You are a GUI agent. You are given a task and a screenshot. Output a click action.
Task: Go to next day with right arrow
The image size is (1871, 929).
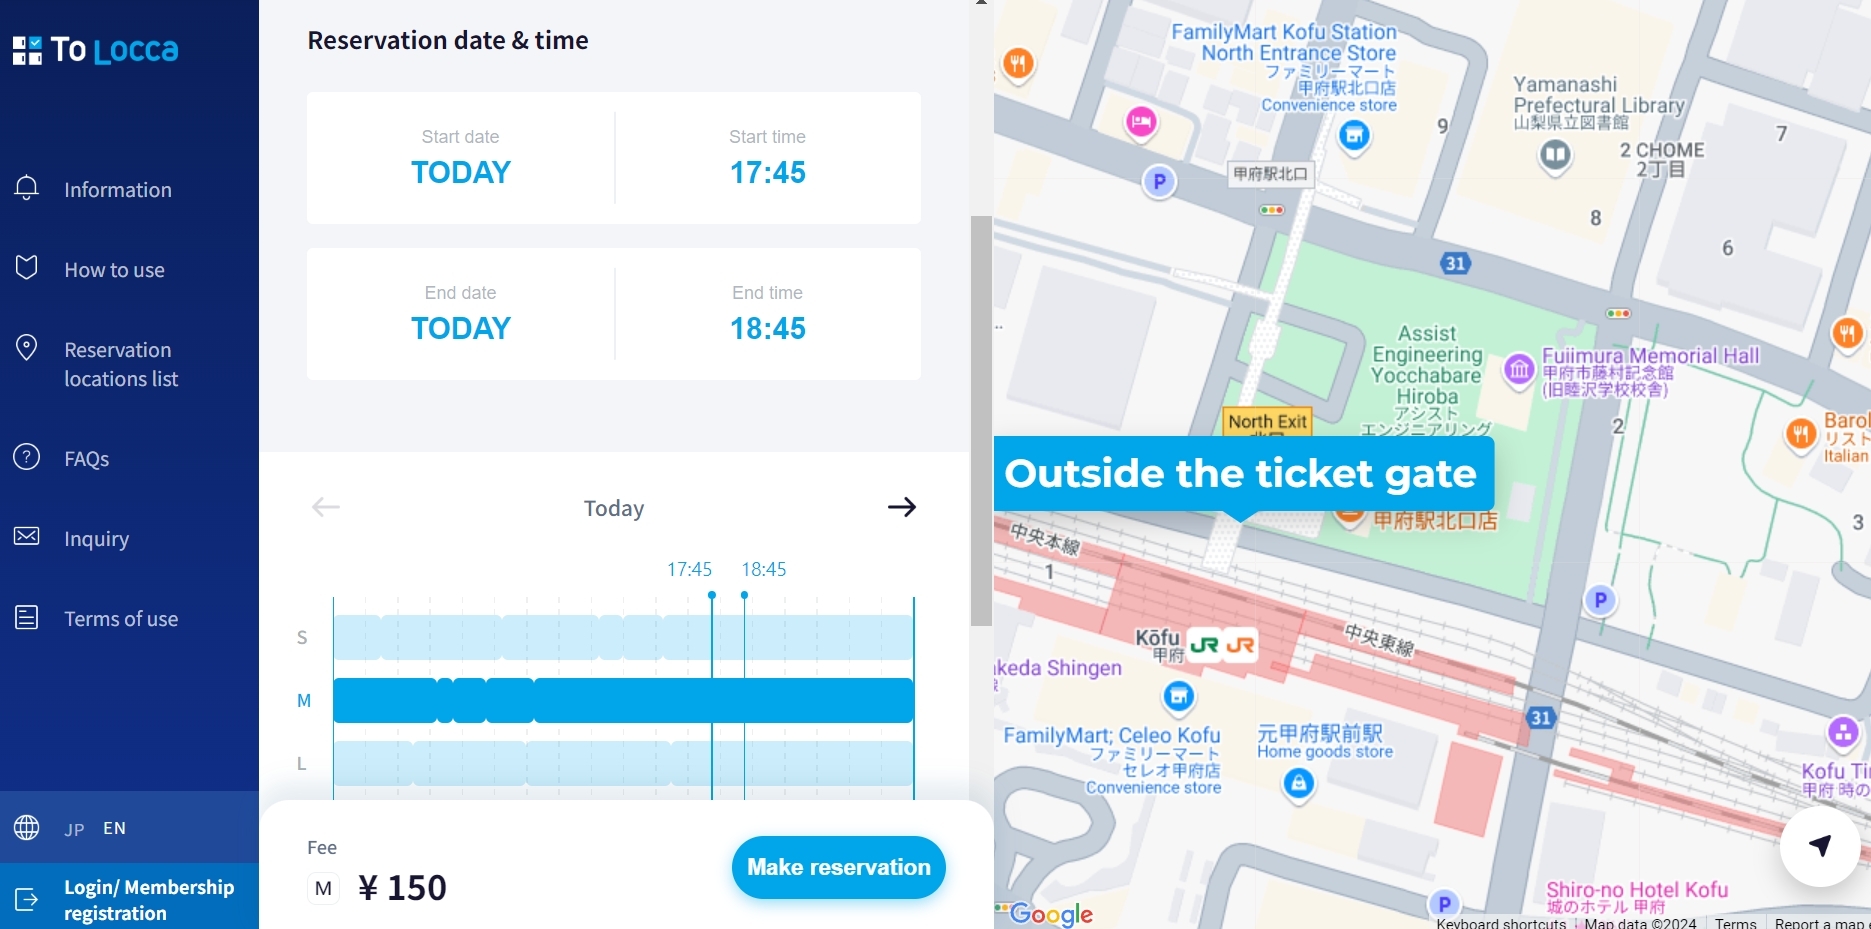(901, 507)
